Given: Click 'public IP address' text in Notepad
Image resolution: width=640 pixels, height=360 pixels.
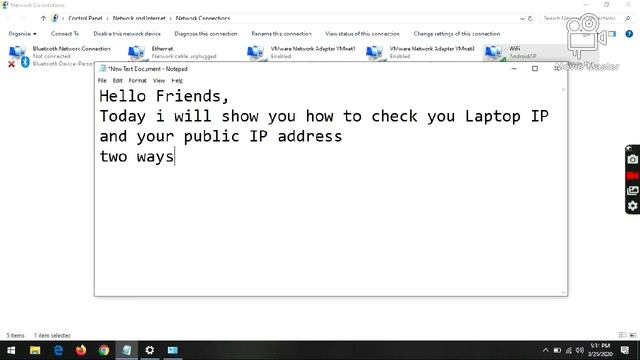Looking at the screenshot, I should point(263,136).
